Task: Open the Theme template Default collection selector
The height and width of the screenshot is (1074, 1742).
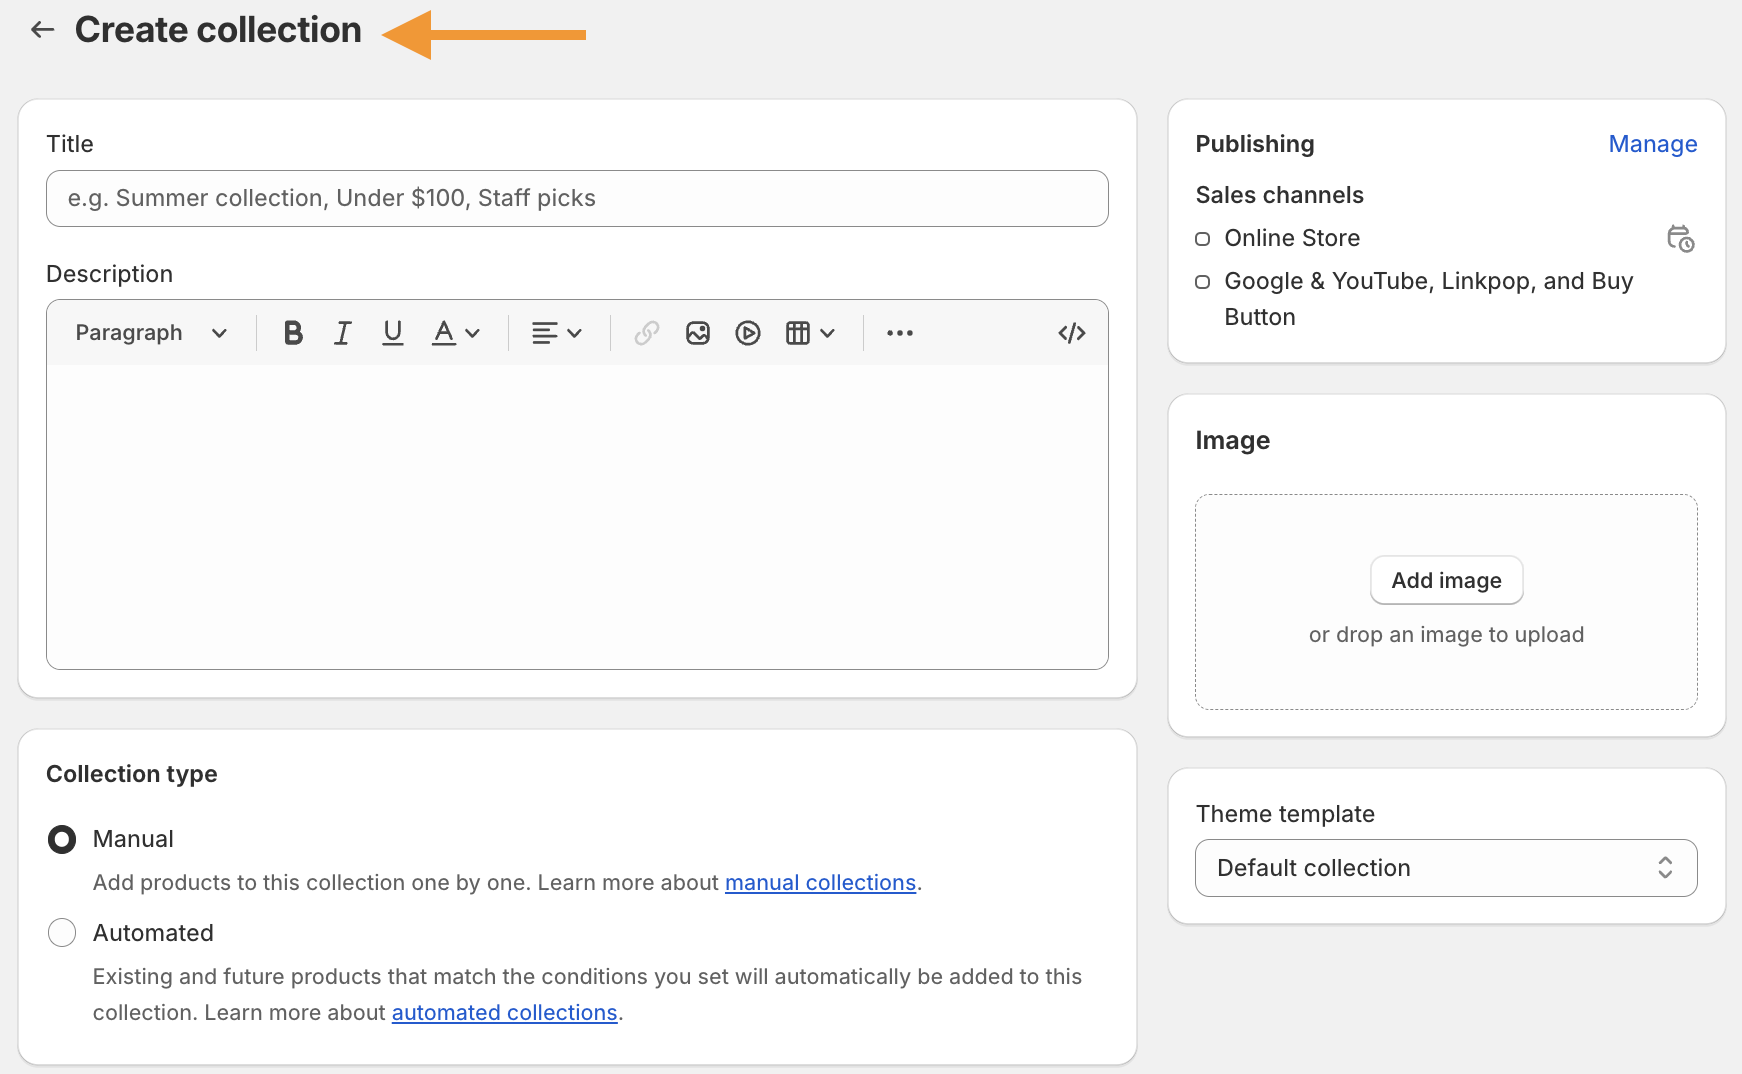Action: [x=1445, y=868]
